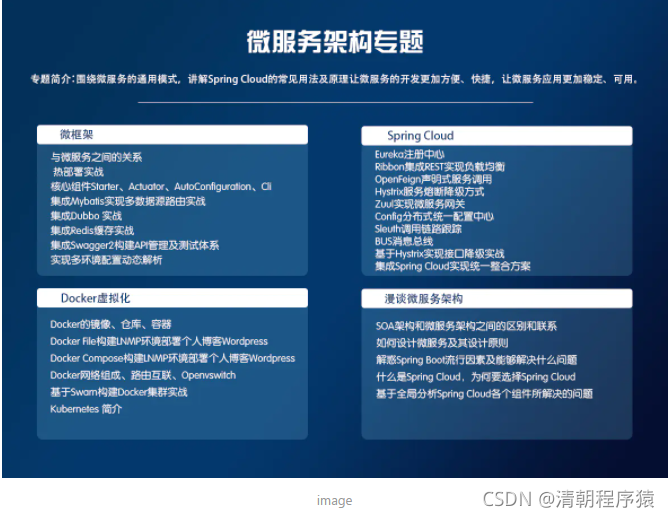Click Docker File构建LNMP环境 line
Image resolution: width=669 pixels, height=517 pixels.
159,341
